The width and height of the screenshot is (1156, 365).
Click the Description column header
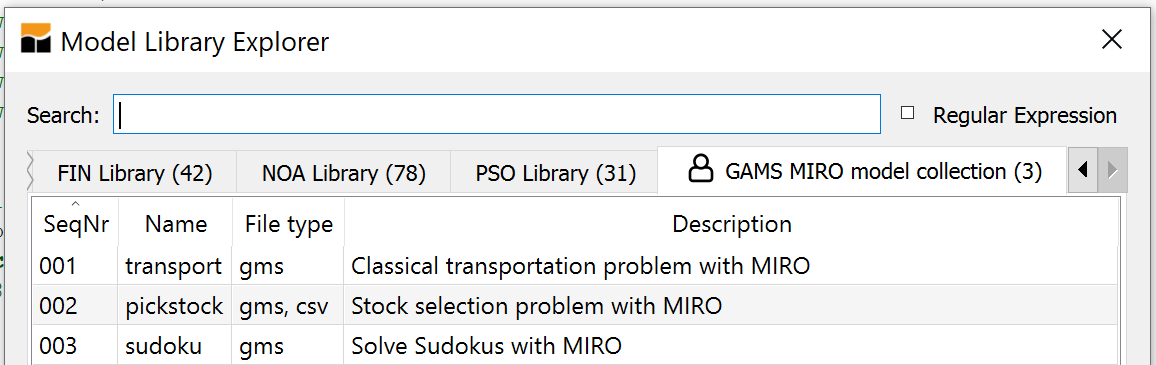tap(731, 223)
